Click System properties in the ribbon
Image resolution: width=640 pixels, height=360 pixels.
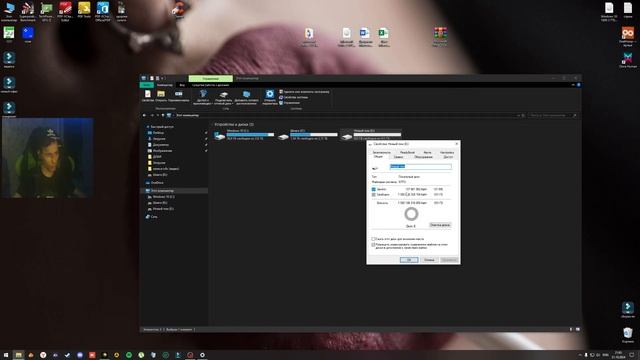pos(293,97)
